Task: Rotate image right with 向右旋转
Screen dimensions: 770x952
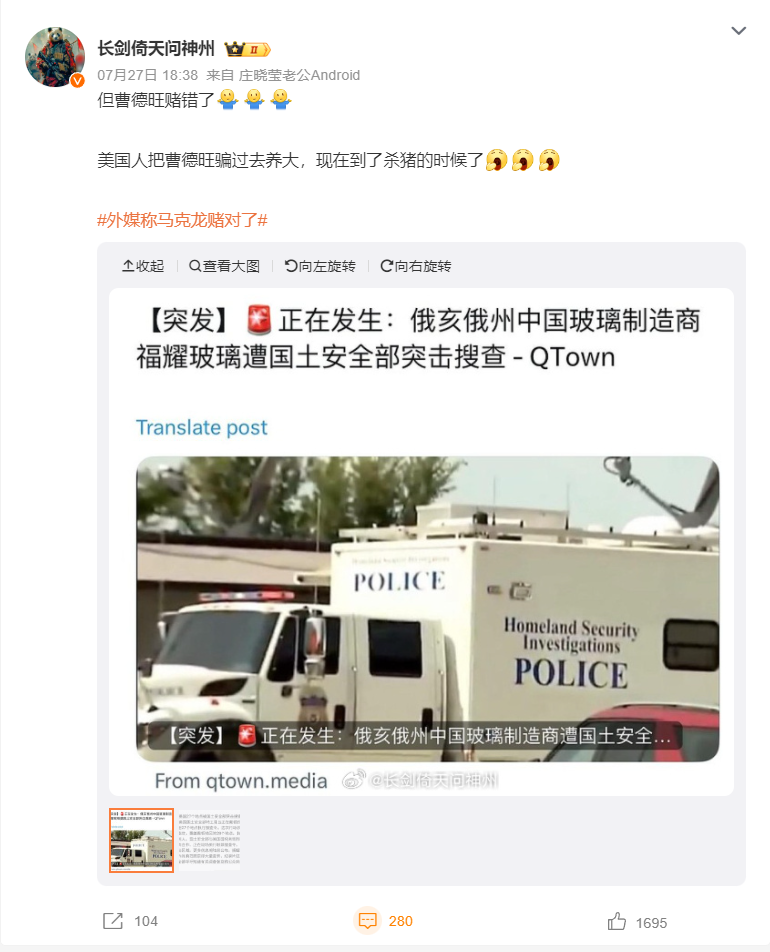Action: click(416, 266)
